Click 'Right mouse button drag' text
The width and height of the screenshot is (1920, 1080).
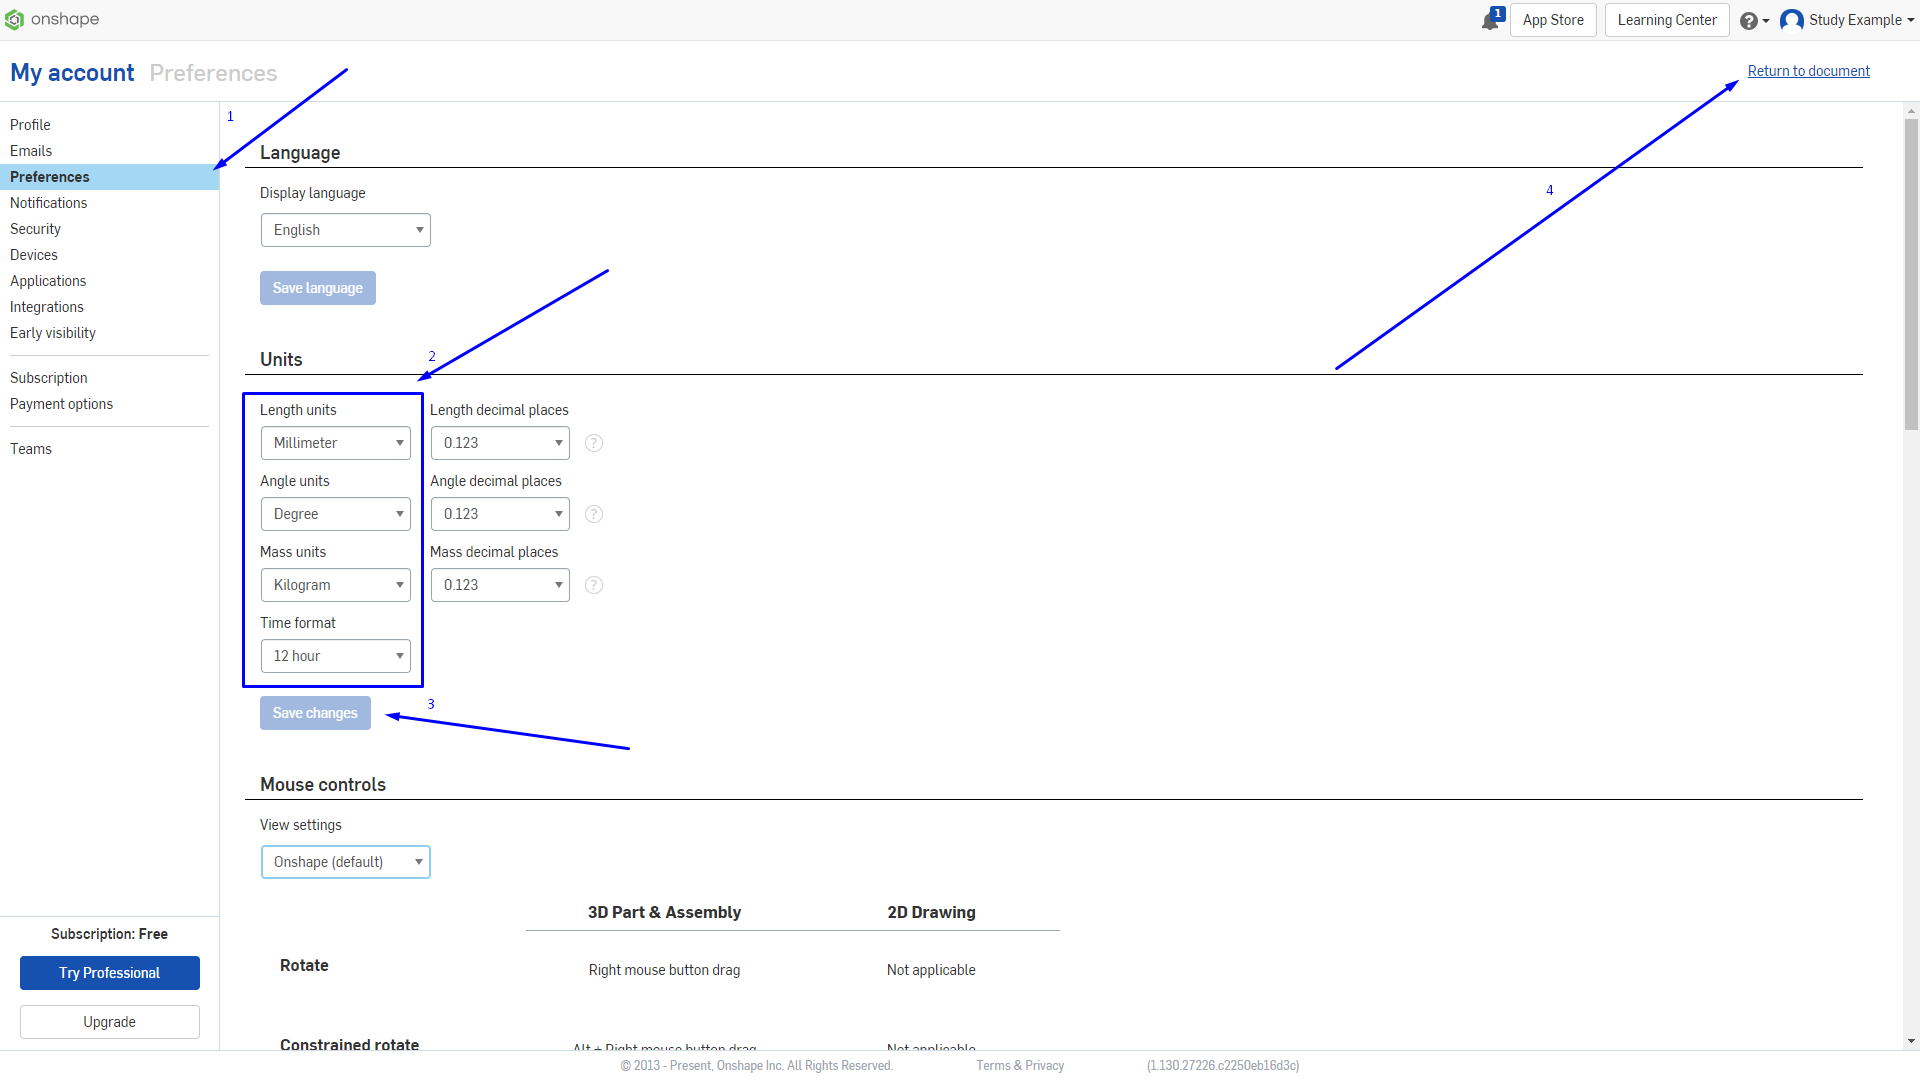point(664,970)
